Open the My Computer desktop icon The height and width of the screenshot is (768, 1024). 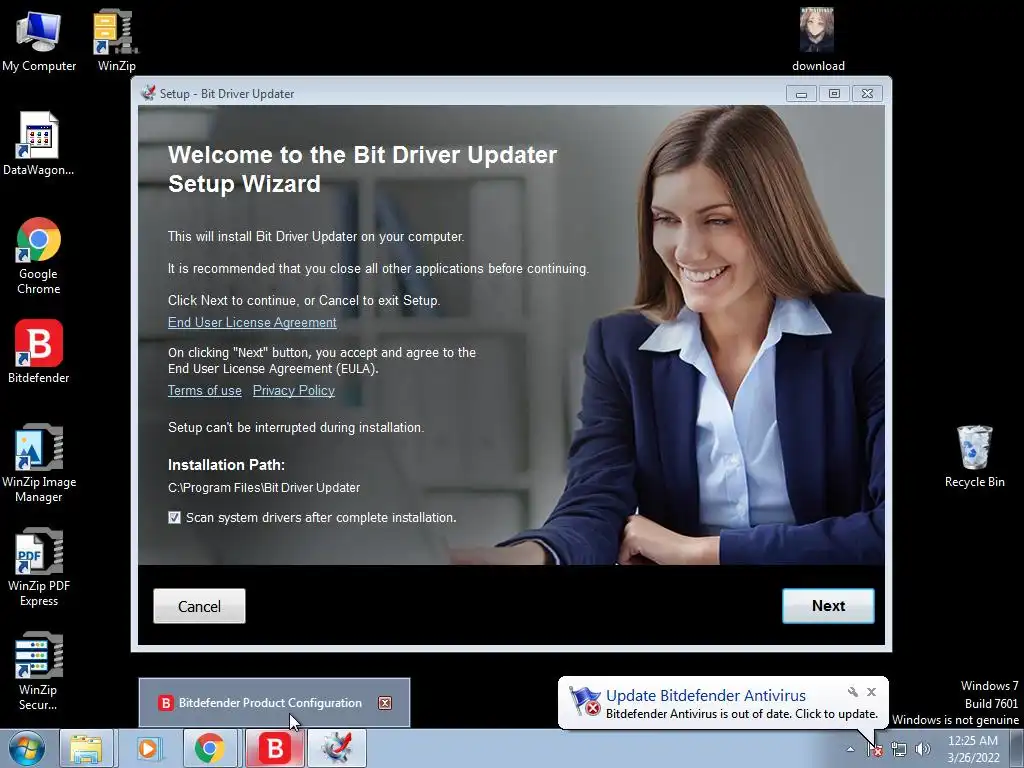(x=39, y=40)
